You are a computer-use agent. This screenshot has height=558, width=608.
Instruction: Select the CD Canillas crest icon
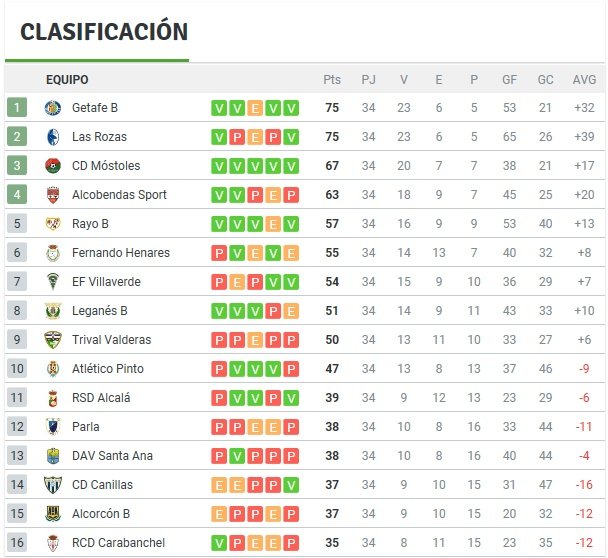coord(53,485)
